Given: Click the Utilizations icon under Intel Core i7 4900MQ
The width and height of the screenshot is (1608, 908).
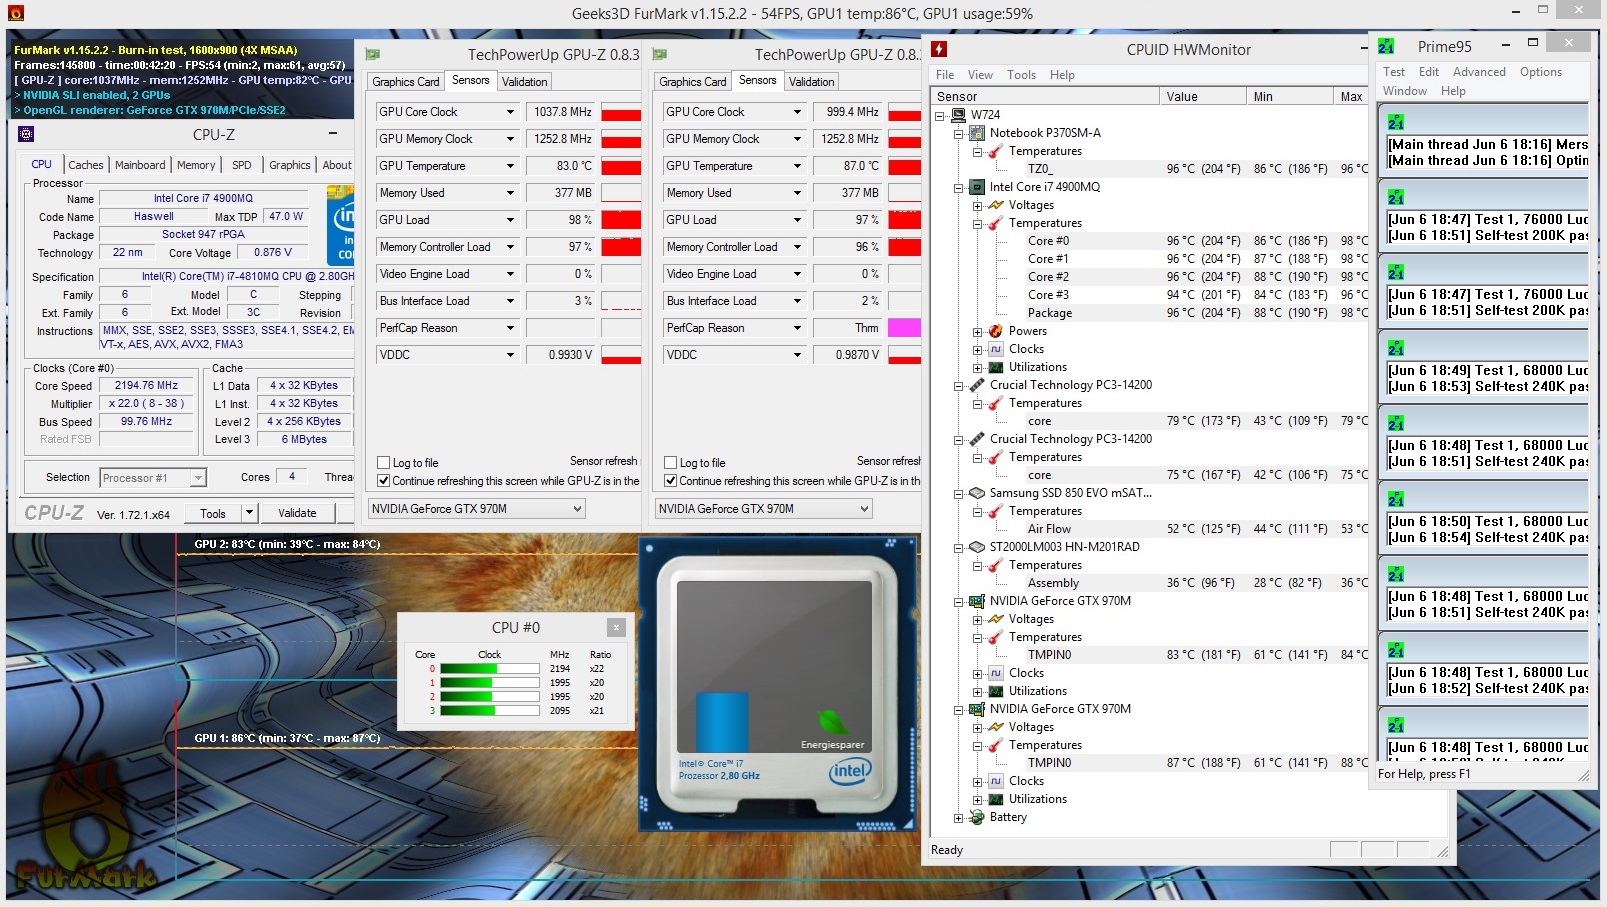Looking at the screenshot, I should tap(996, 367).
